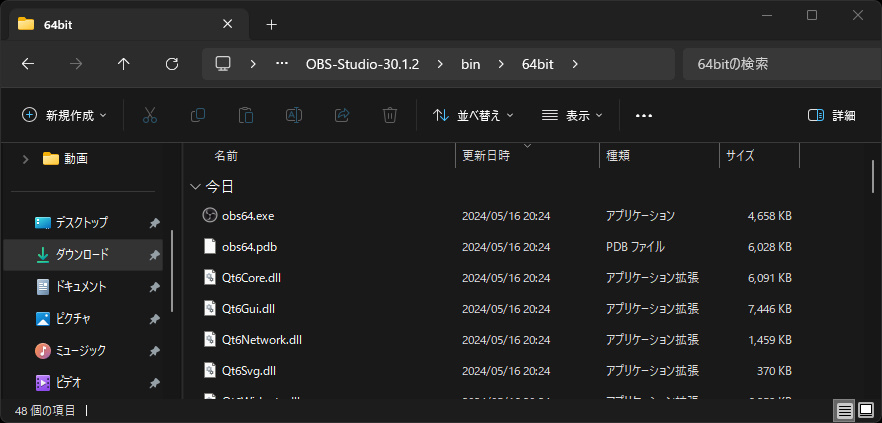The height and width of the screenshot is (423, 882).
Task: Click the pin icon beside ピクチャ
Action: coord(154,319)
